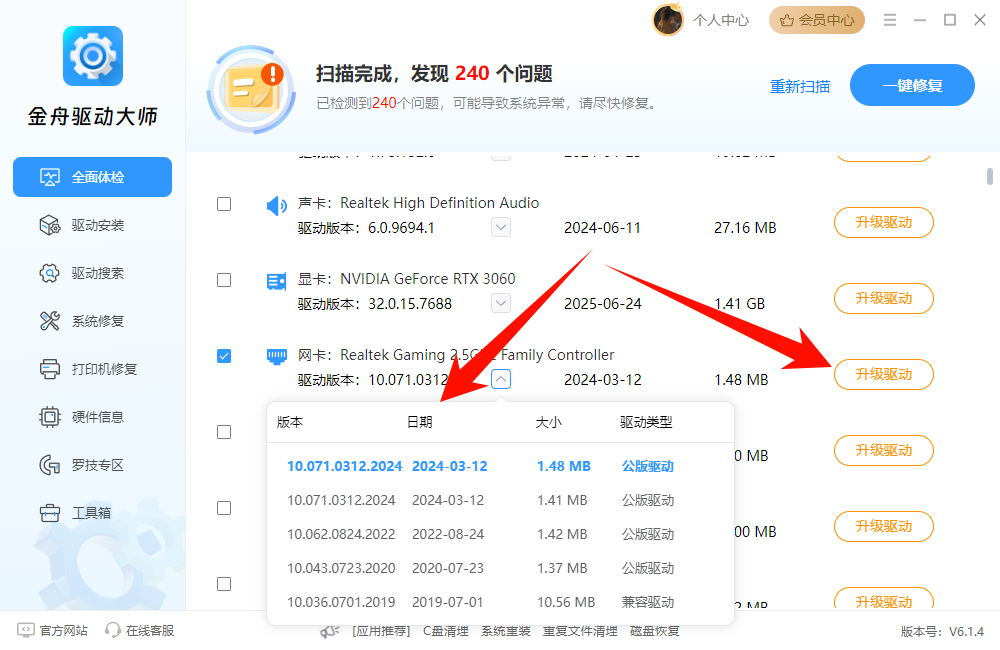Click the 一键修复 button
The width and height of the screenshot is (1000, 650).
(x=912, y=85)
